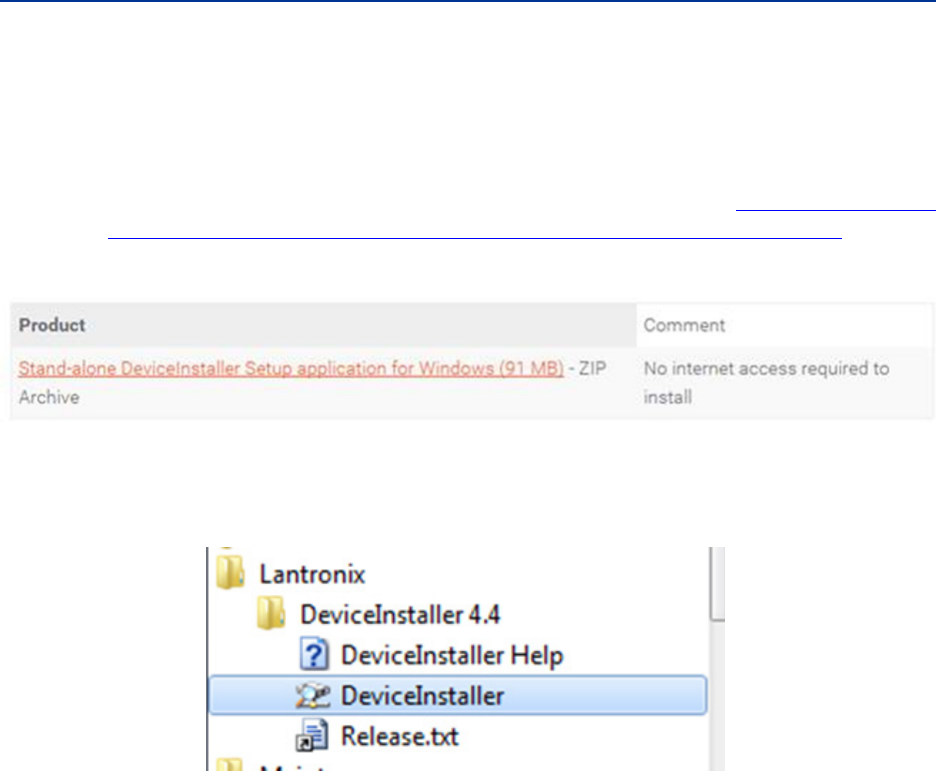
Task: Click the 'No internet access required to install' cell
Action: pyautogui.click(x=785, y=383)
